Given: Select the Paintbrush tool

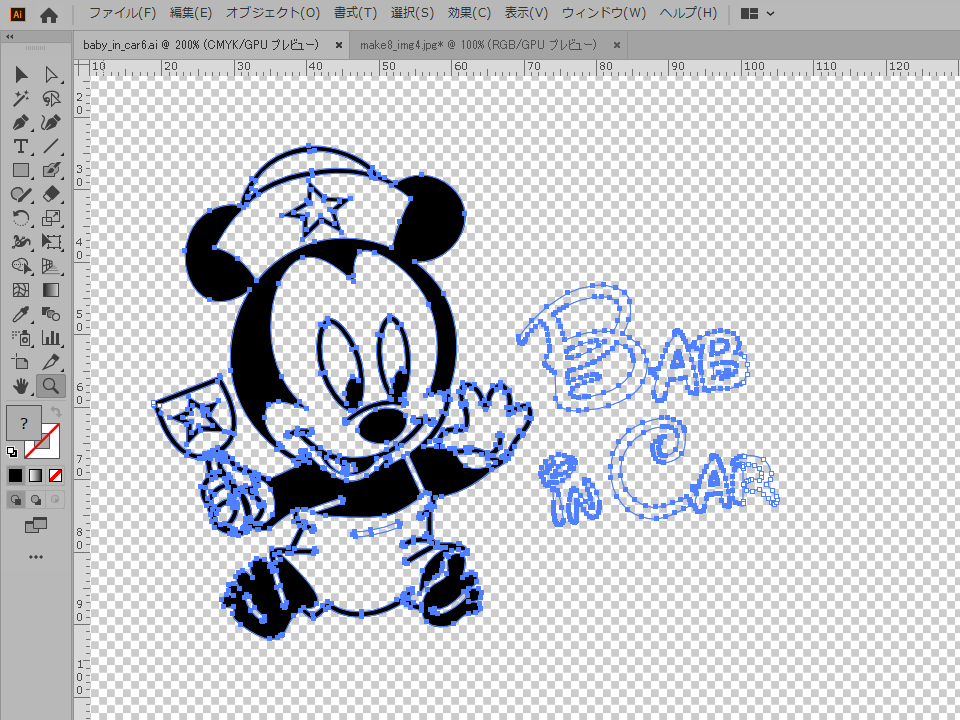Looking at the screenshot, I should 51,170.
